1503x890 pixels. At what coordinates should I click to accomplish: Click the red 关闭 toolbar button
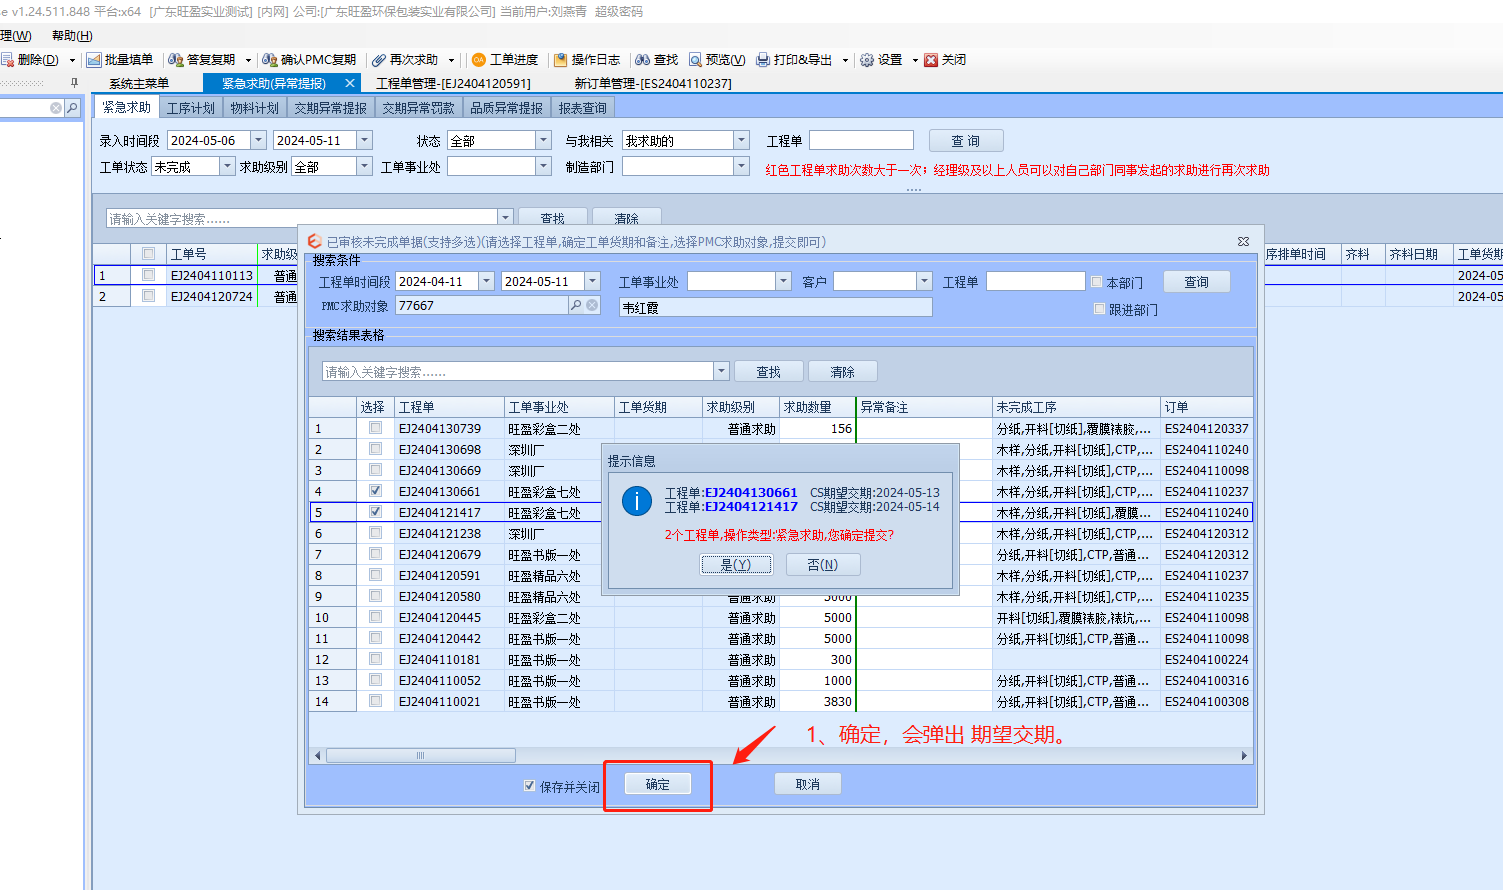pos(945,60)
